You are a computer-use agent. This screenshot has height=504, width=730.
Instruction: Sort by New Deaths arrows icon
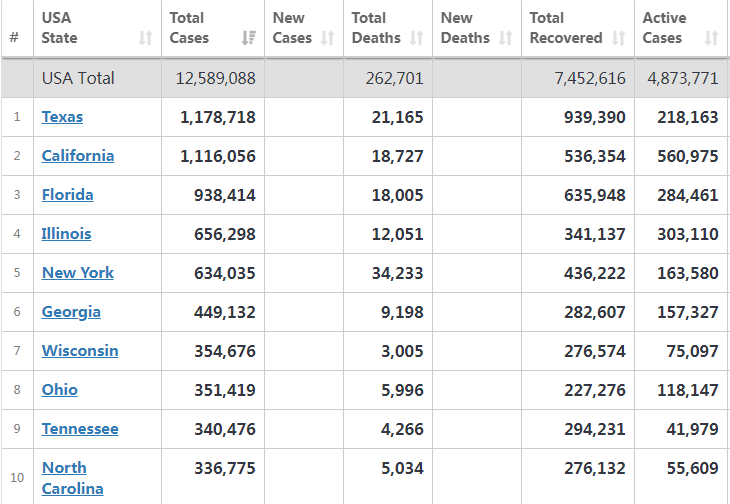506,38
